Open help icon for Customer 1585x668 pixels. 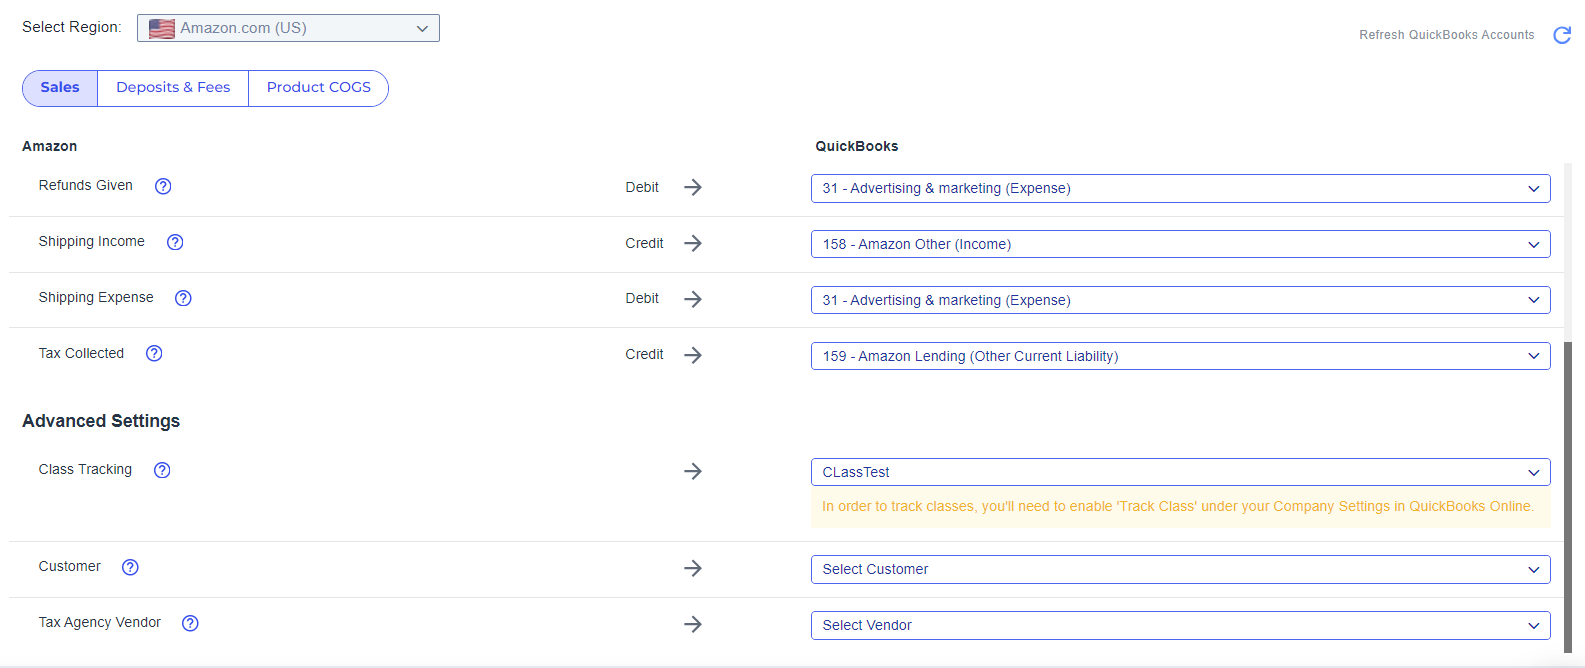130,567
